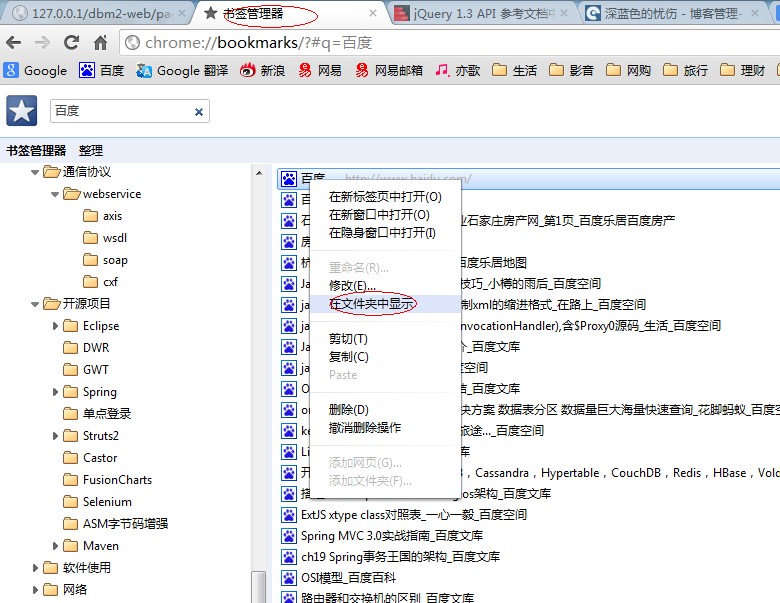Expand the 软件使用 folder

coord(35,568)
